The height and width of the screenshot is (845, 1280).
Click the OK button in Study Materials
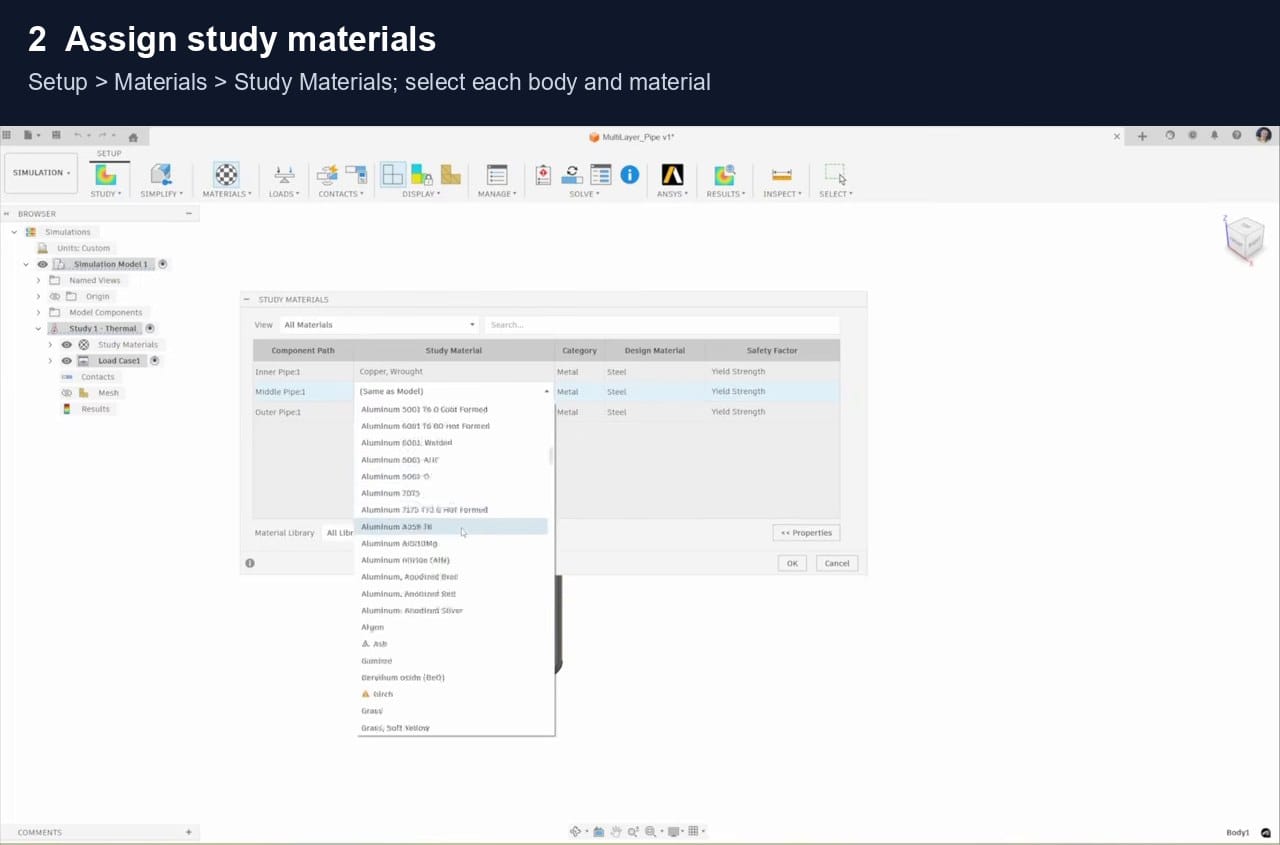point(792,563)
